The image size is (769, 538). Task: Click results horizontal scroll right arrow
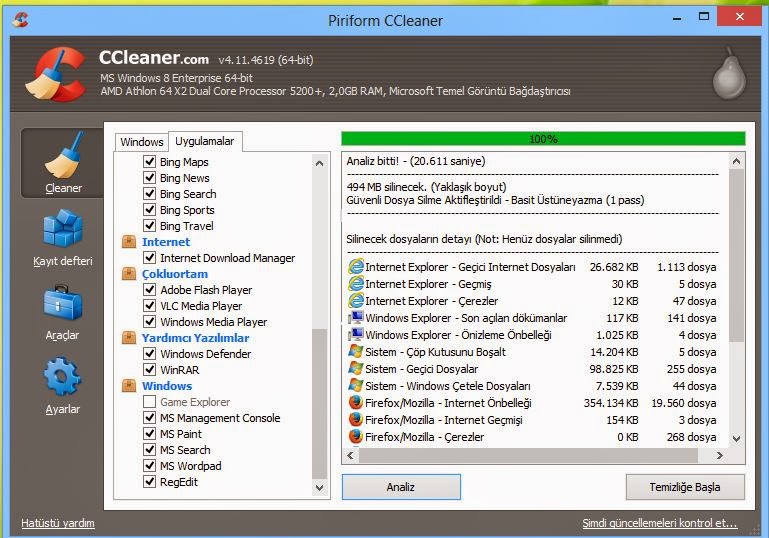[x=719, y=456]
